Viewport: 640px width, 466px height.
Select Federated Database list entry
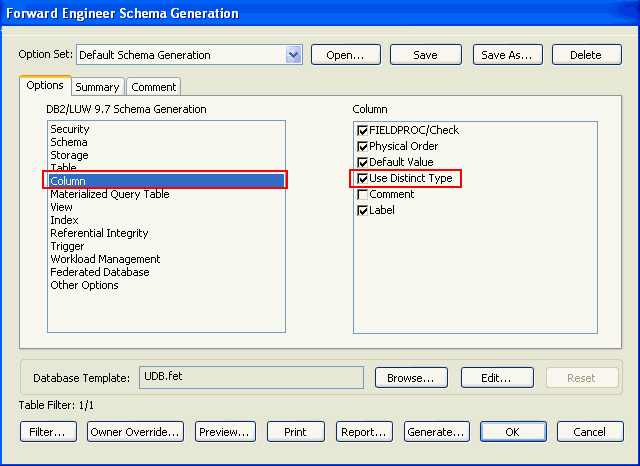point(100,272)
